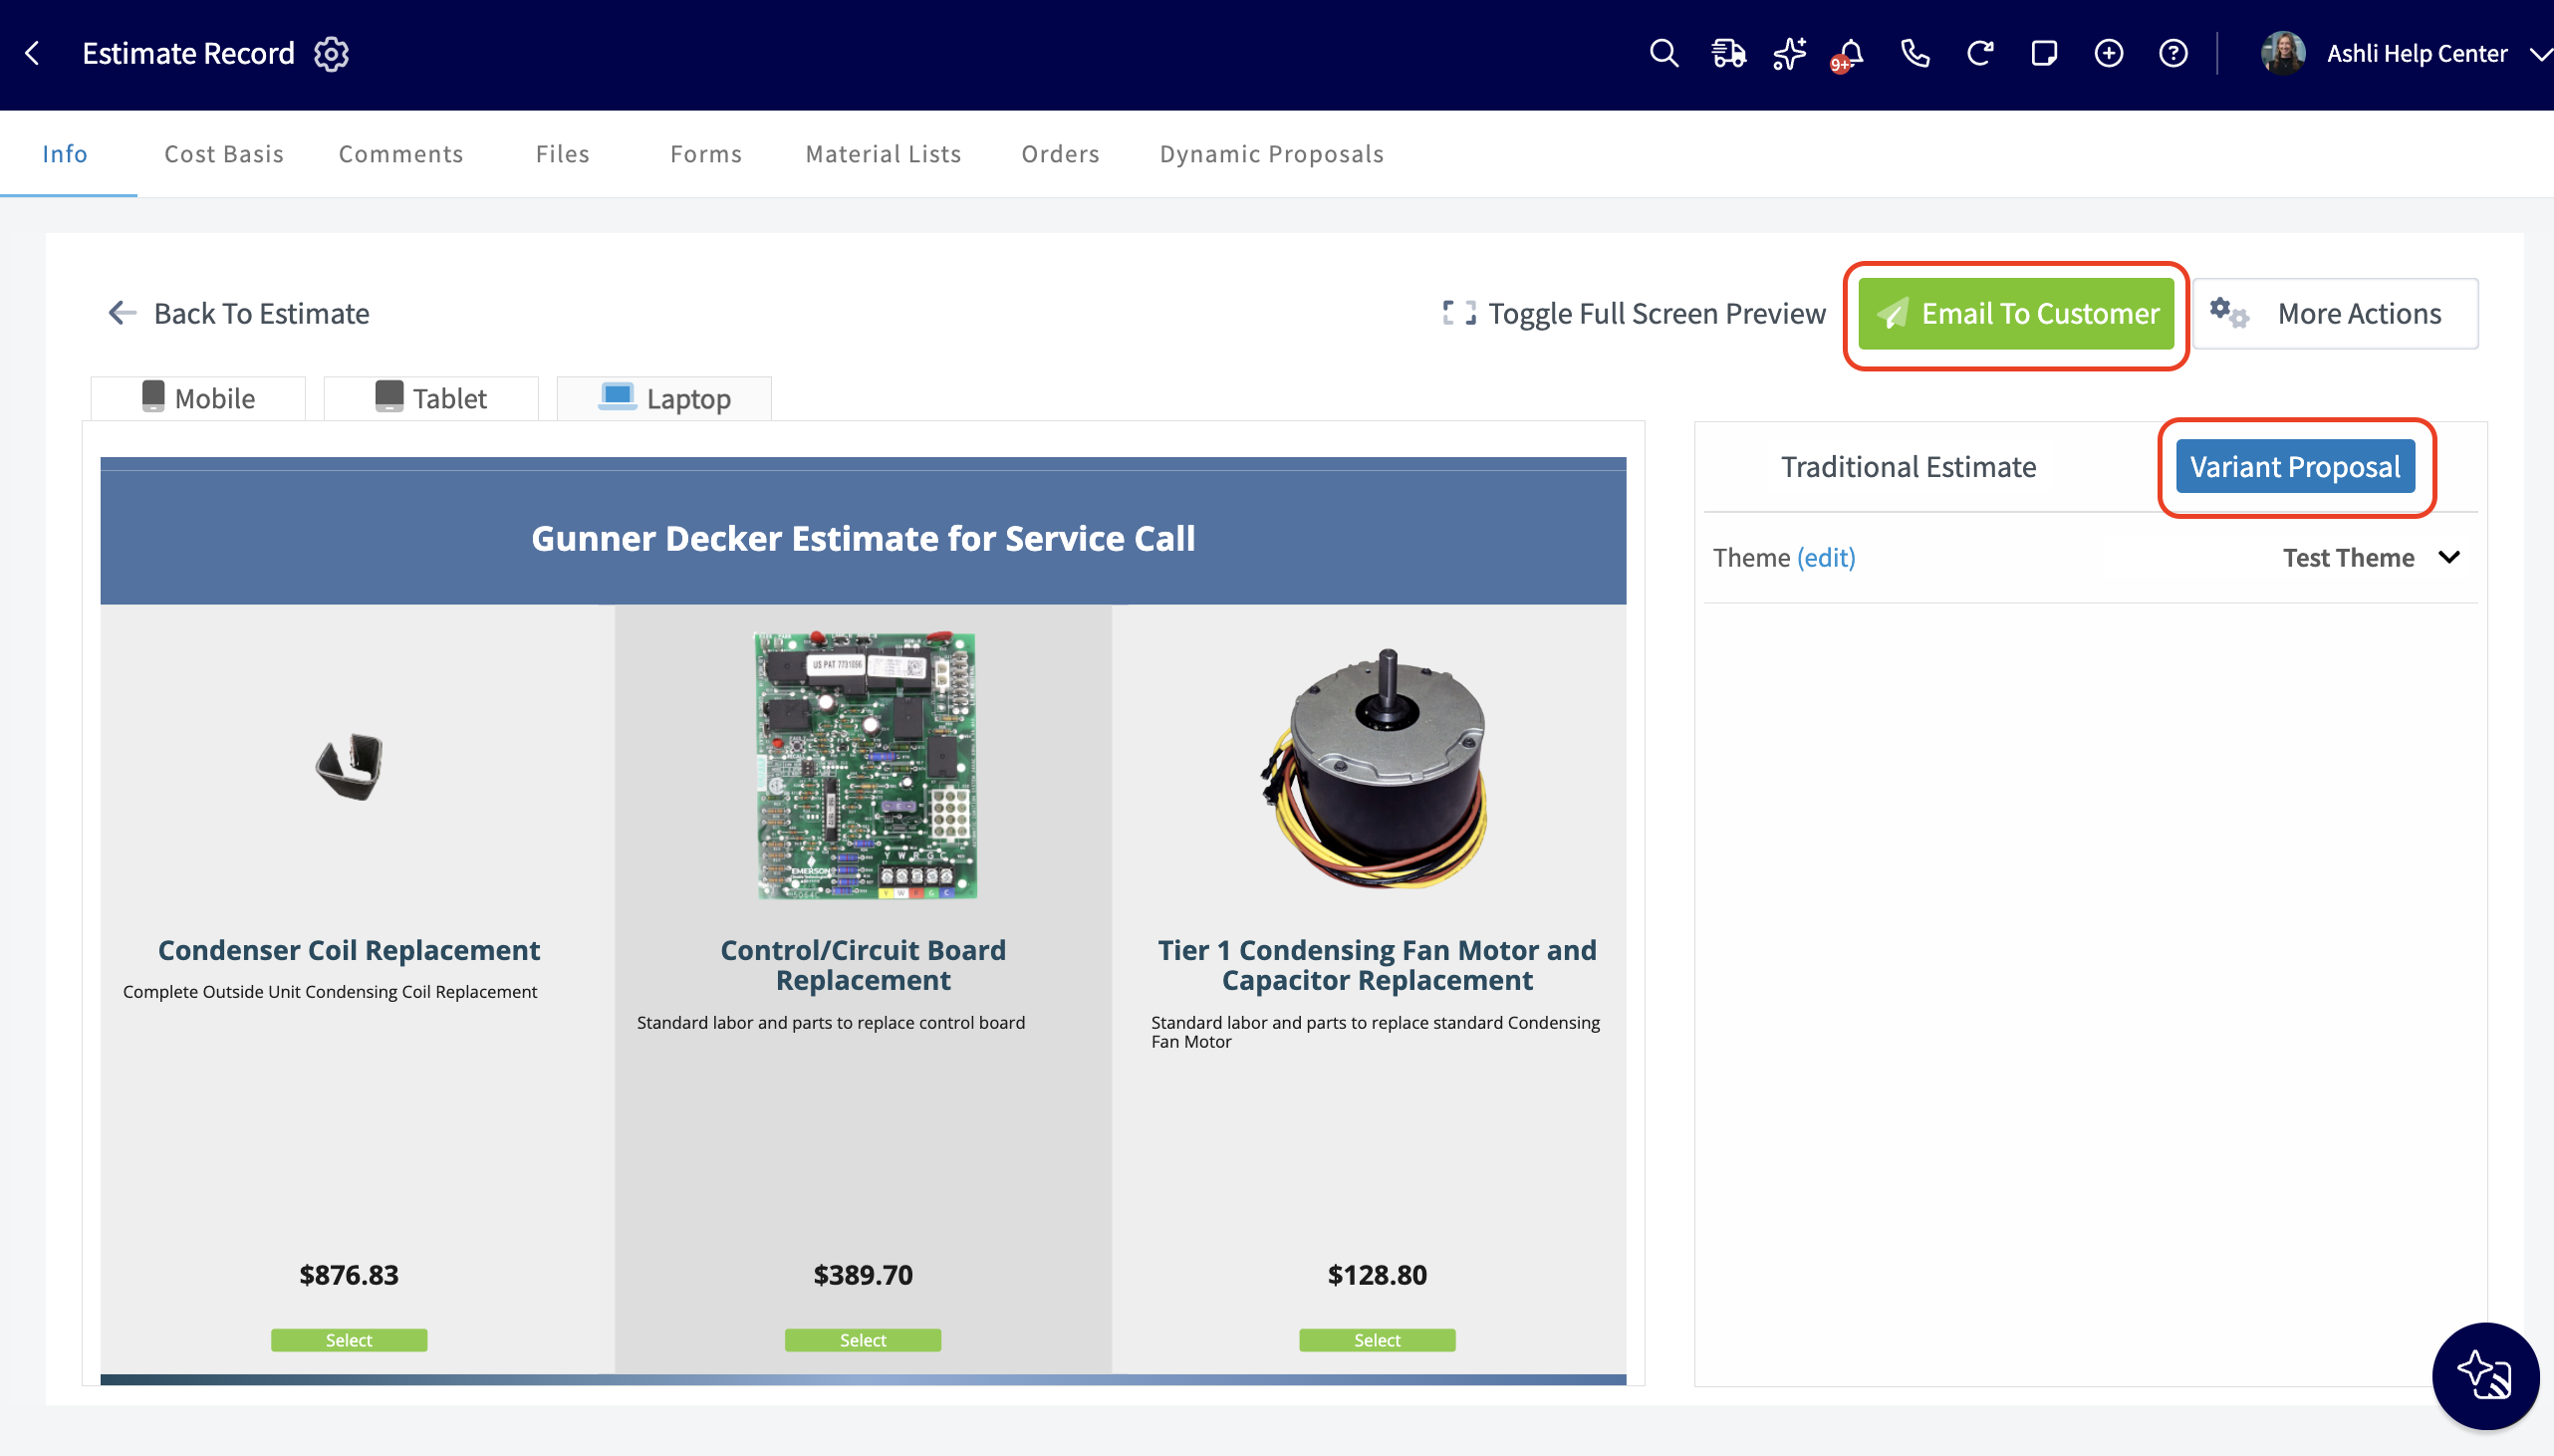Open the Info tab
This screenshot has width=2554, height=1456.
click(65, 153)
